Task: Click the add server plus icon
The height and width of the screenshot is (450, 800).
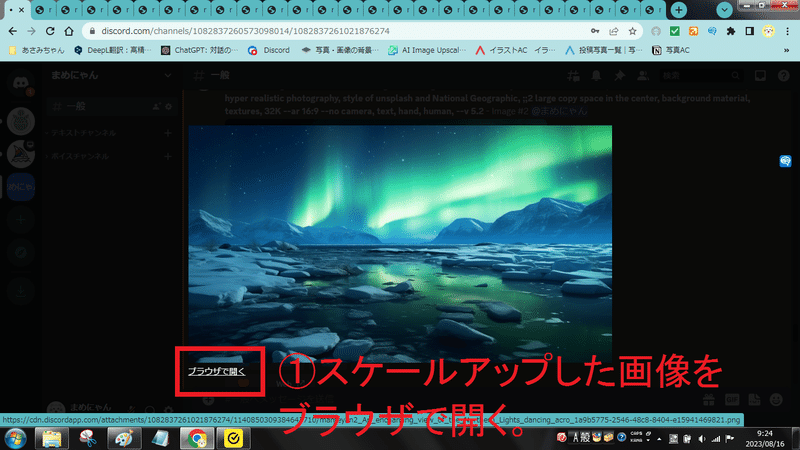Action: coord(20,219)
